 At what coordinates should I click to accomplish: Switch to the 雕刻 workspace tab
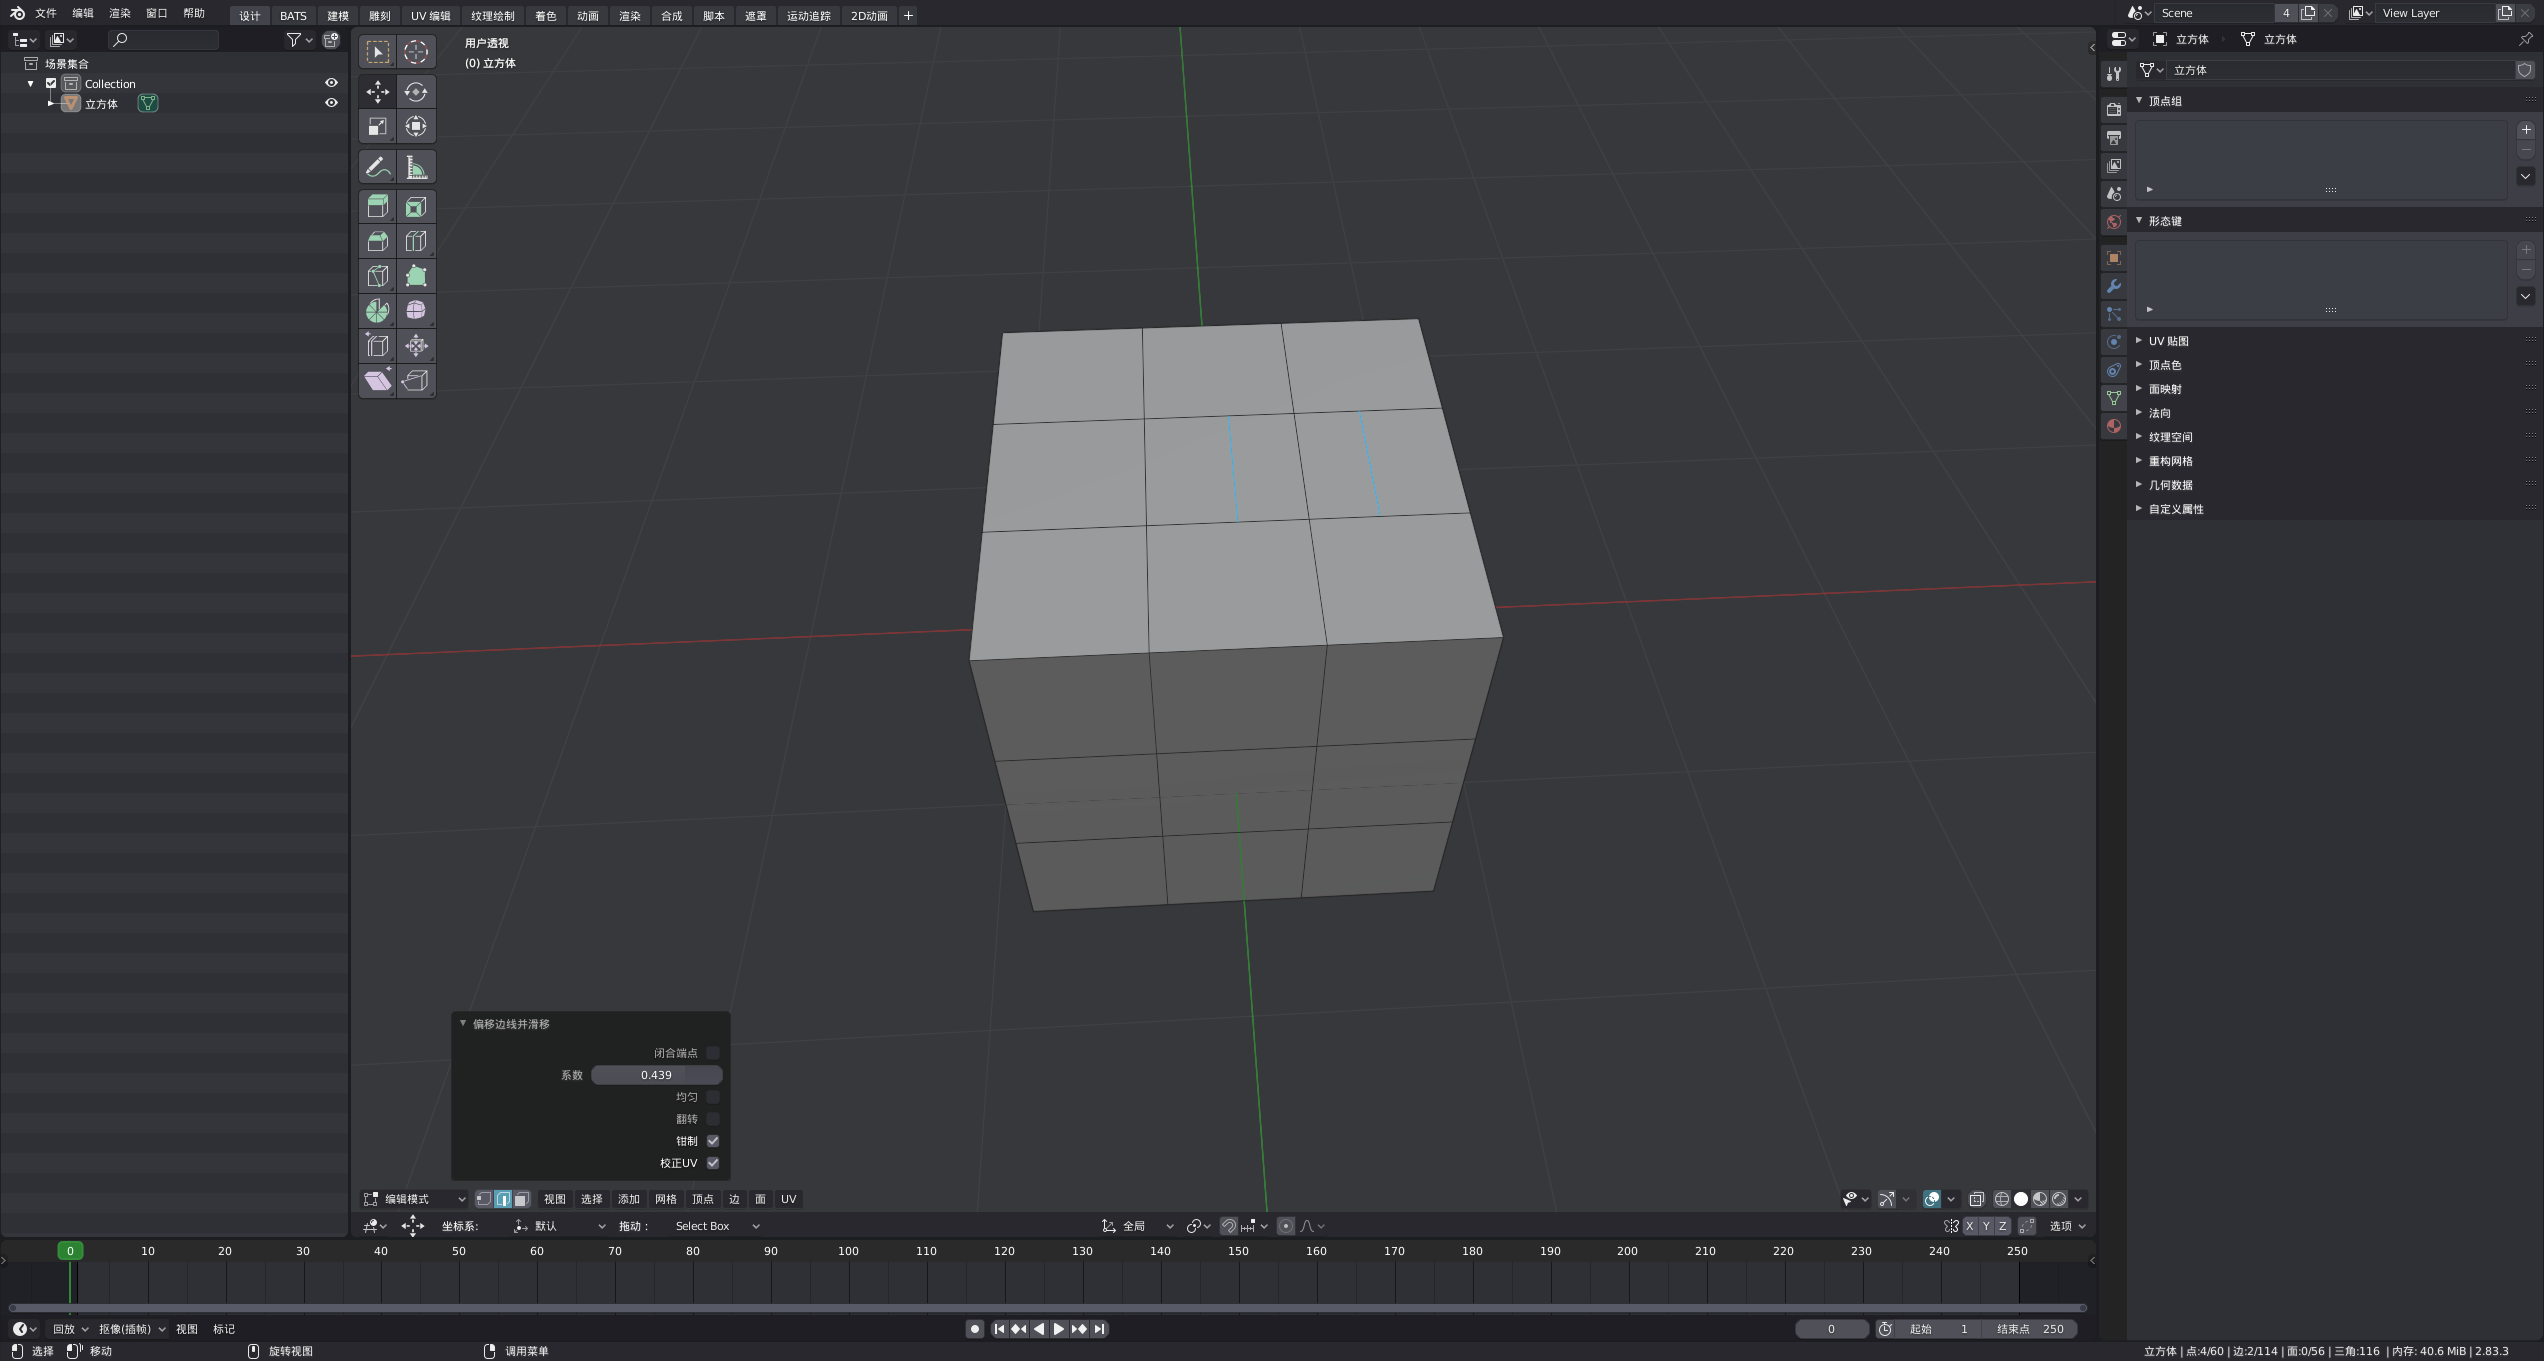click(380, 16)
